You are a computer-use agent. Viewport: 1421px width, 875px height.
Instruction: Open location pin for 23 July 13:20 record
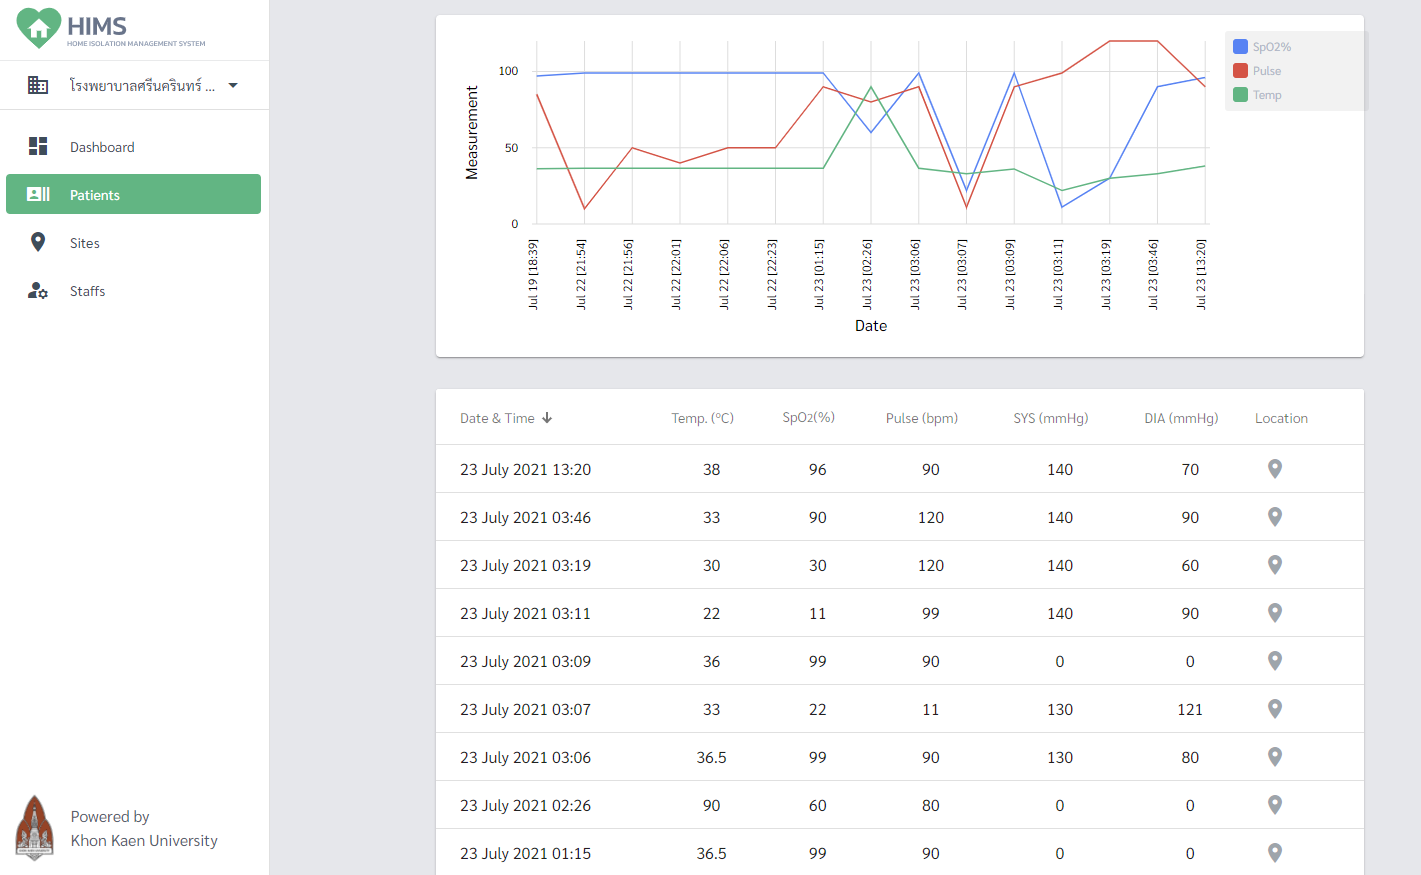pyautogui.click(x=1274, y=469)
